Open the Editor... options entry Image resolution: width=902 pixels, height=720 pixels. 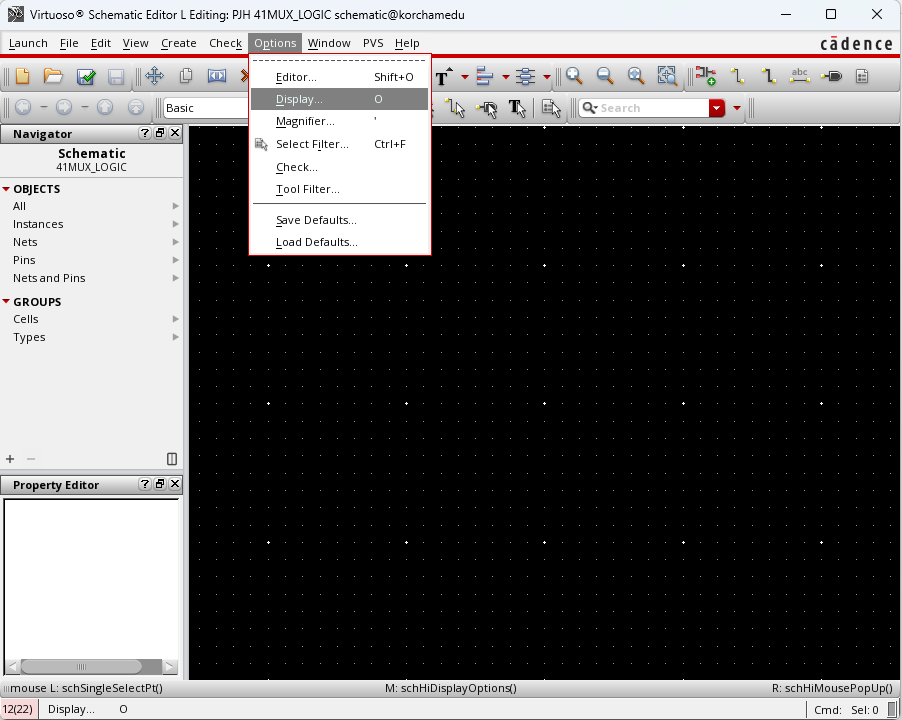click(x=339, y=77)
